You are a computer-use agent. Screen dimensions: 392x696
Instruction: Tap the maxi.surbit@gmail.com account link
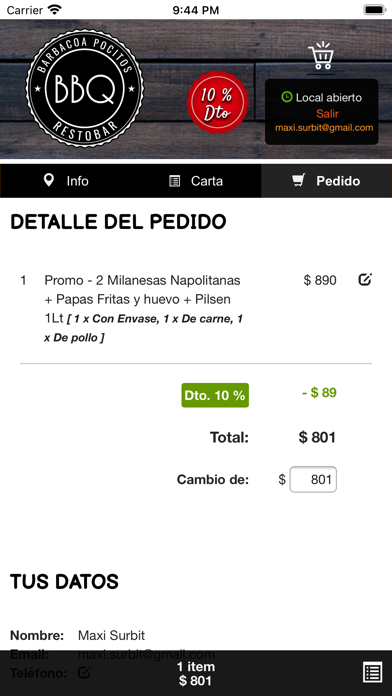click(x=324, y=128)
